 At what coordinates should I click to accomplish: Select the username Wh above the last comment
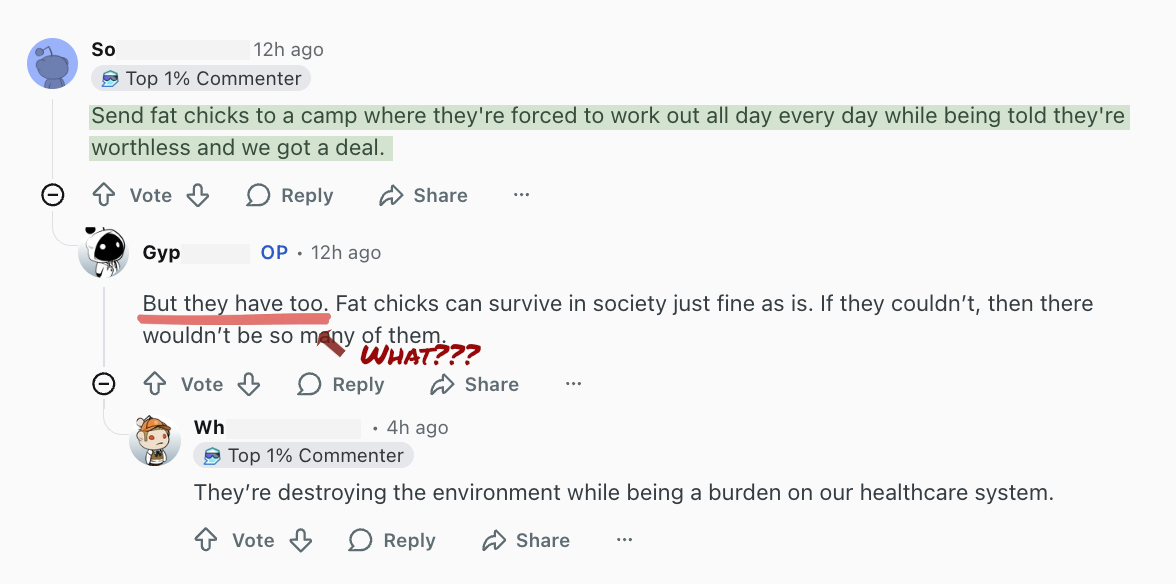(207, 427)
